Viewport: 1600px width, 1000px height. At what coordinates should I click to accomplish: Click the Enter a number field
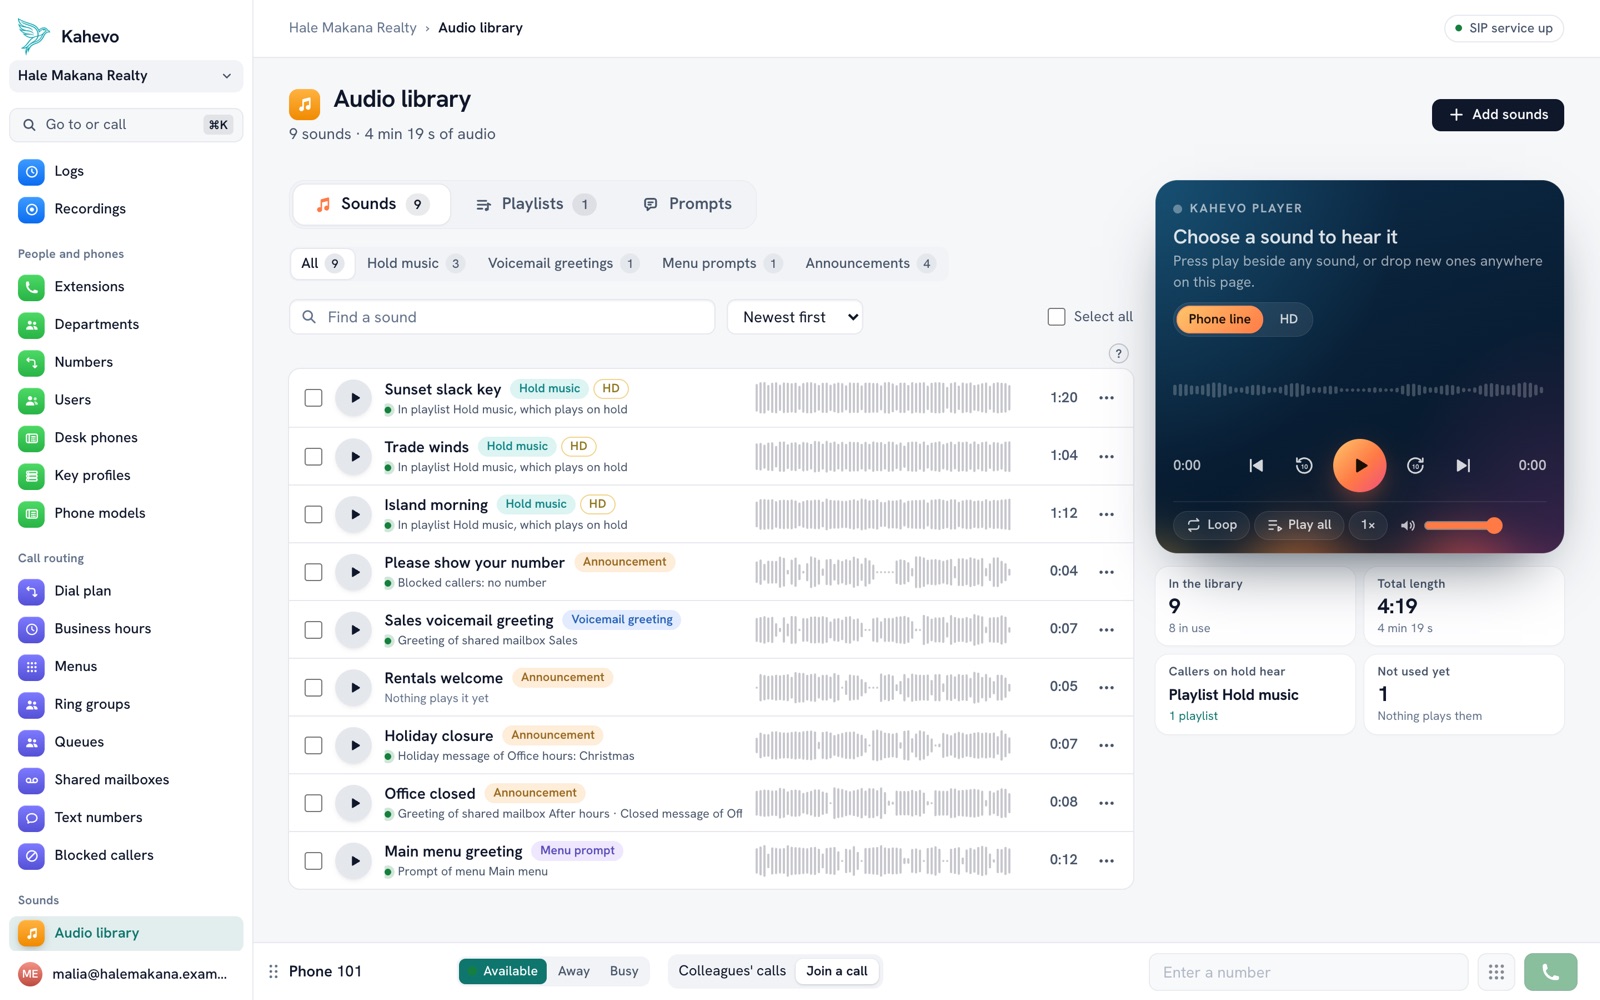click(1308, 972)
